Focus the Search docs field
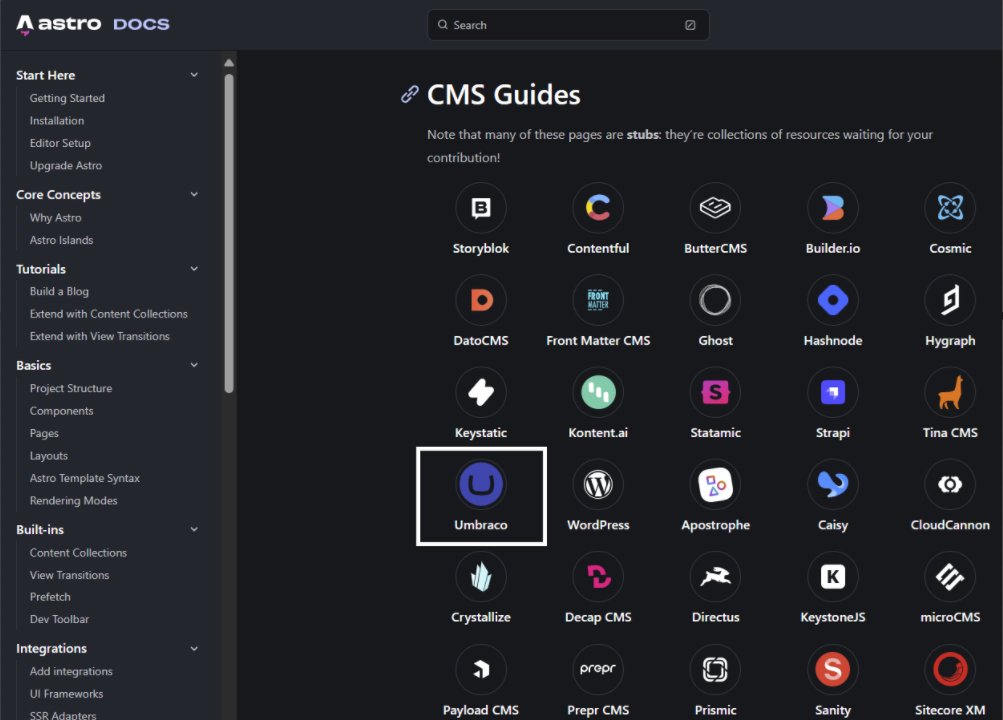The height and width of the screenshot is (720, 1003). [x=568, y=25]
